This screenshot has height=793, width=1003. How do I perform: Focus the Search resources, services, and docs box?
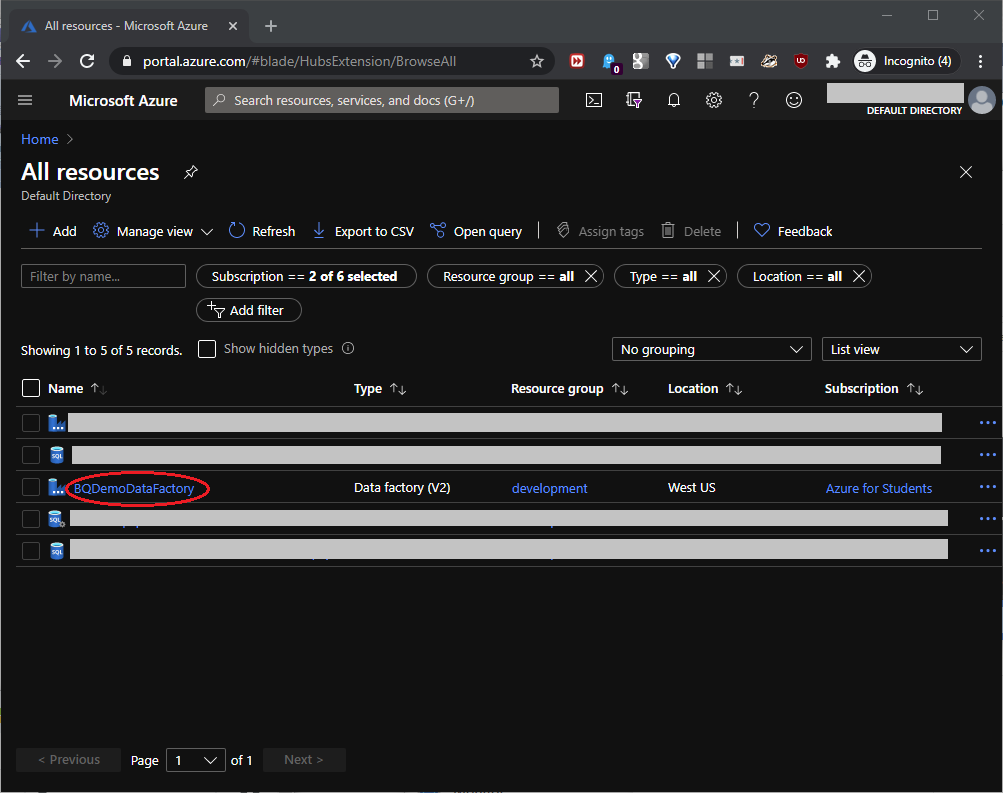[382, 100]
